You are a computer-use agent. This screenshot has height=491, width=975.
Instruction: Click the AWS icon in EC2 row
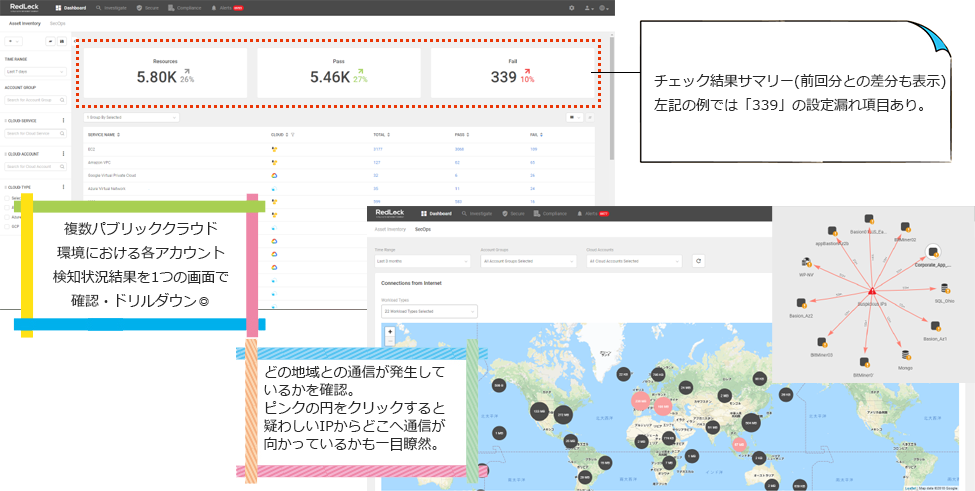tap(274, 149)
